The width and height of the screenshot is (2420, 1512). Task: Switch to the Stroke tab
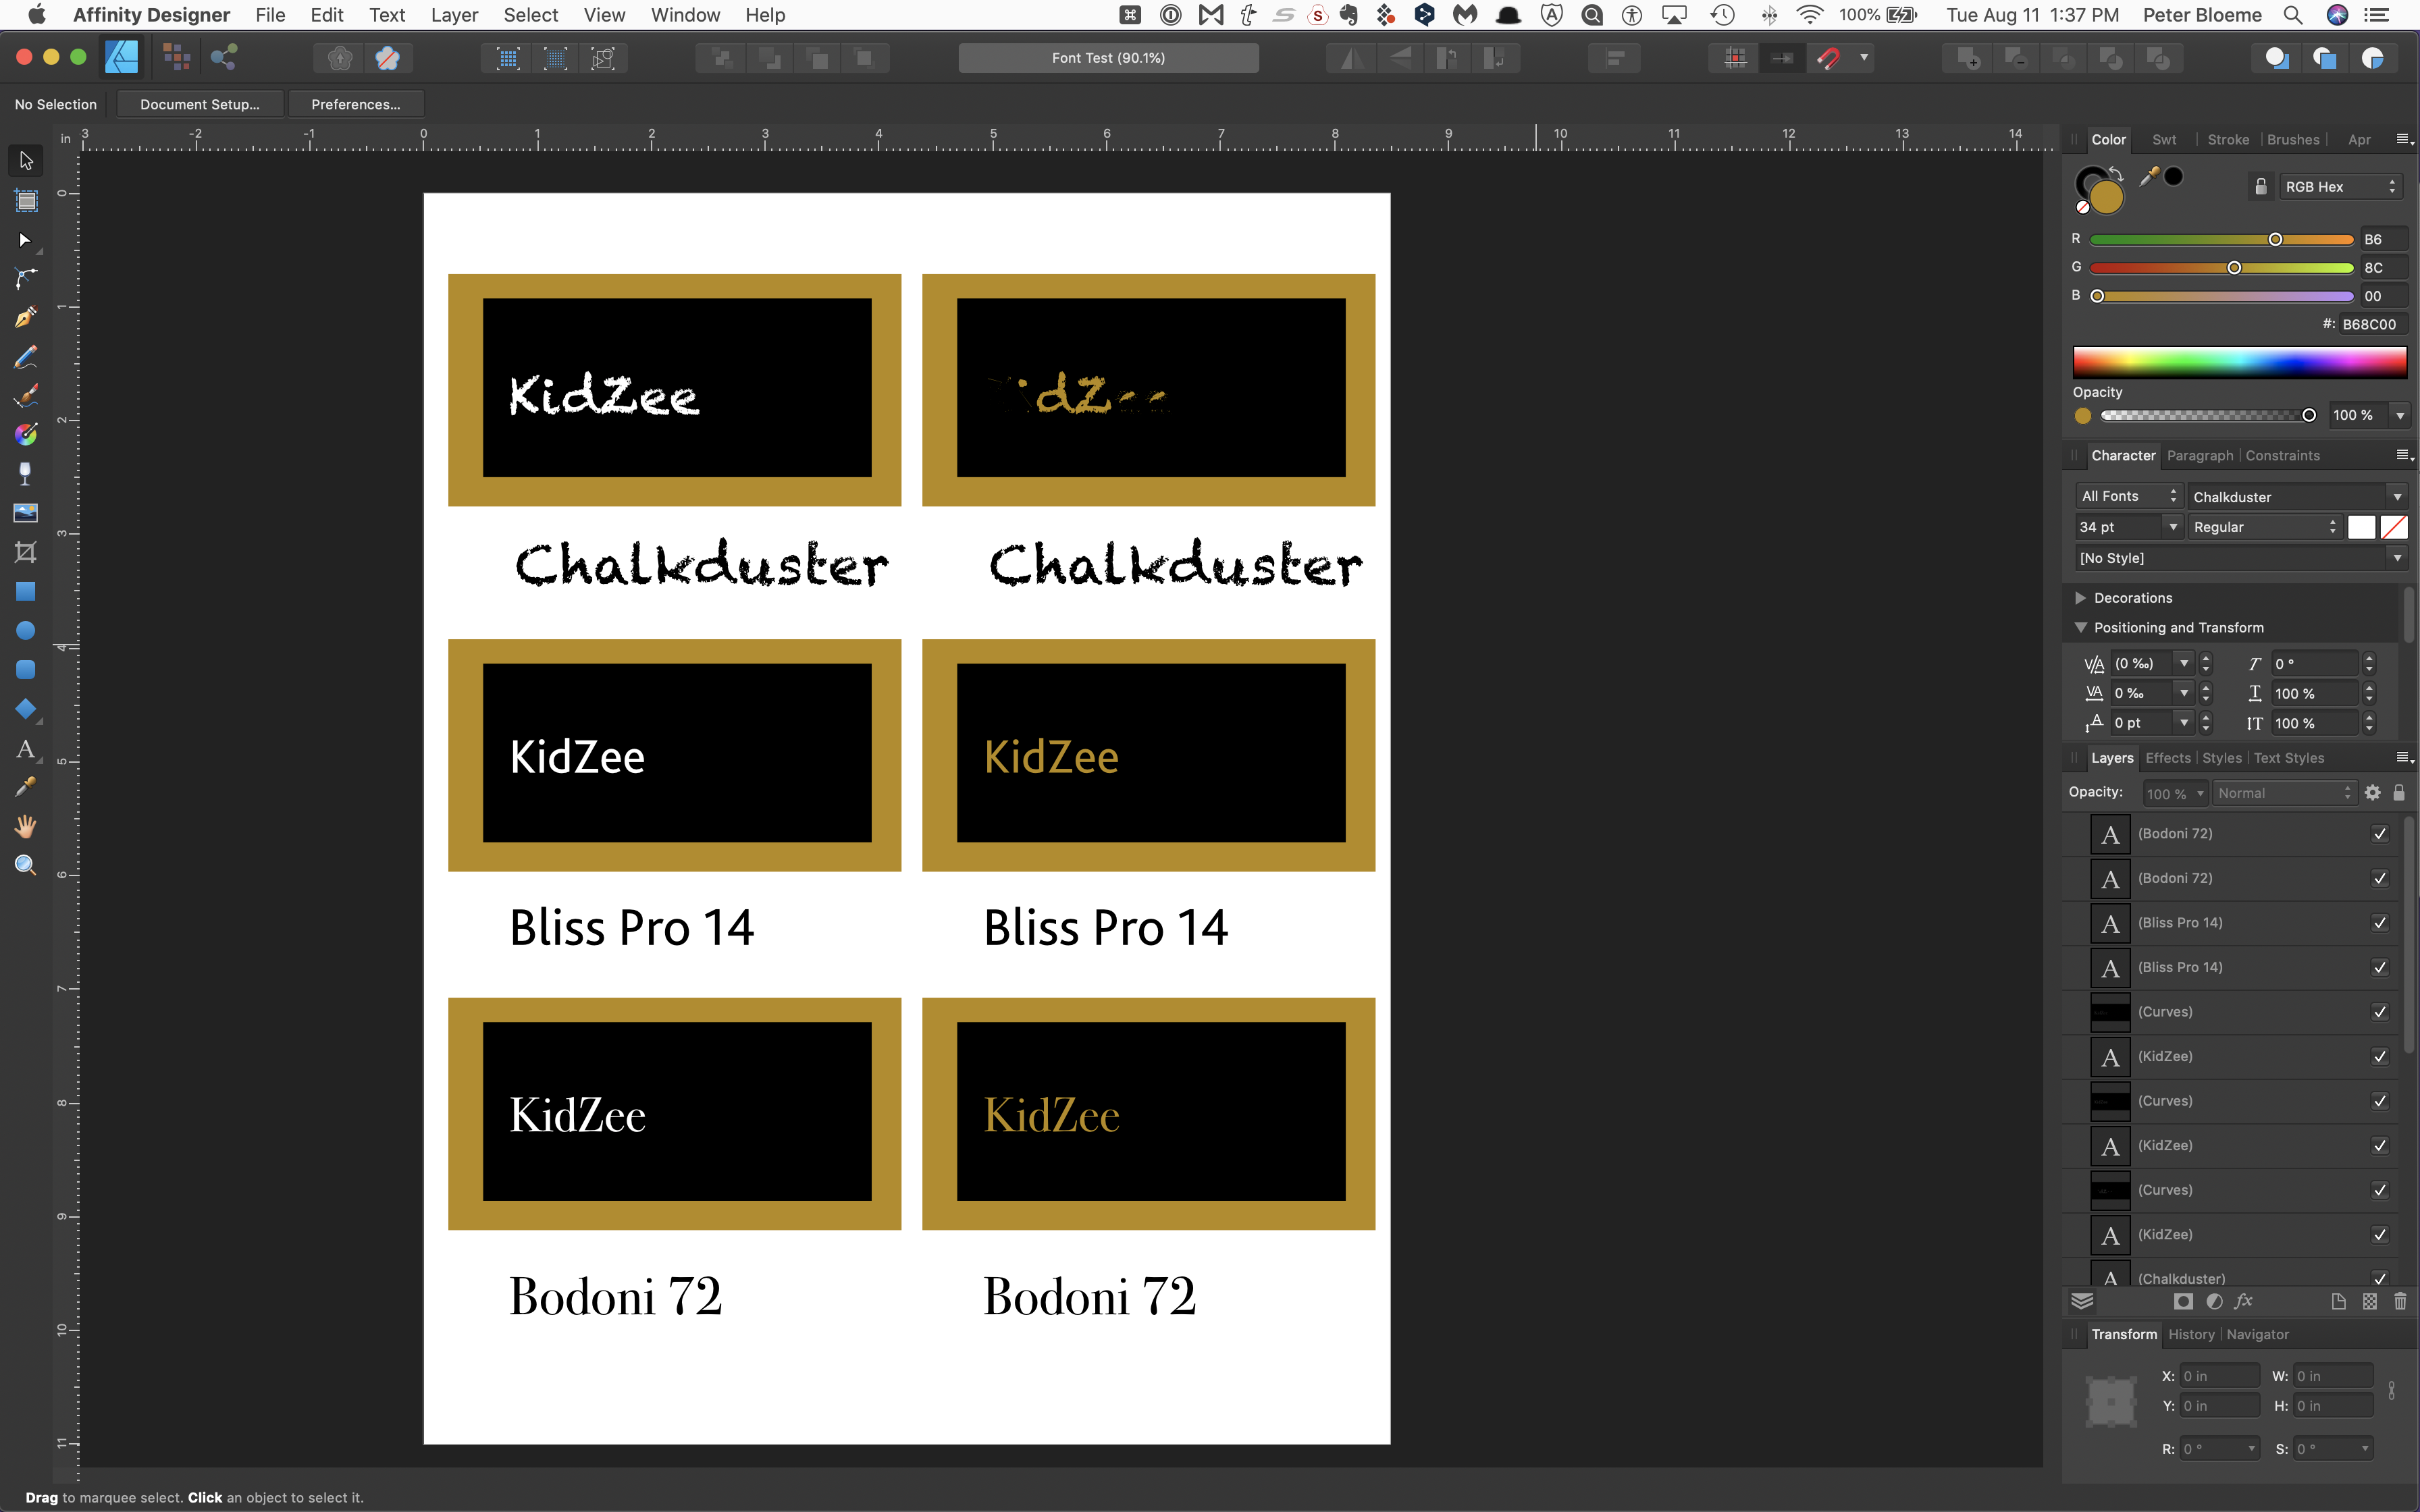2228,140
